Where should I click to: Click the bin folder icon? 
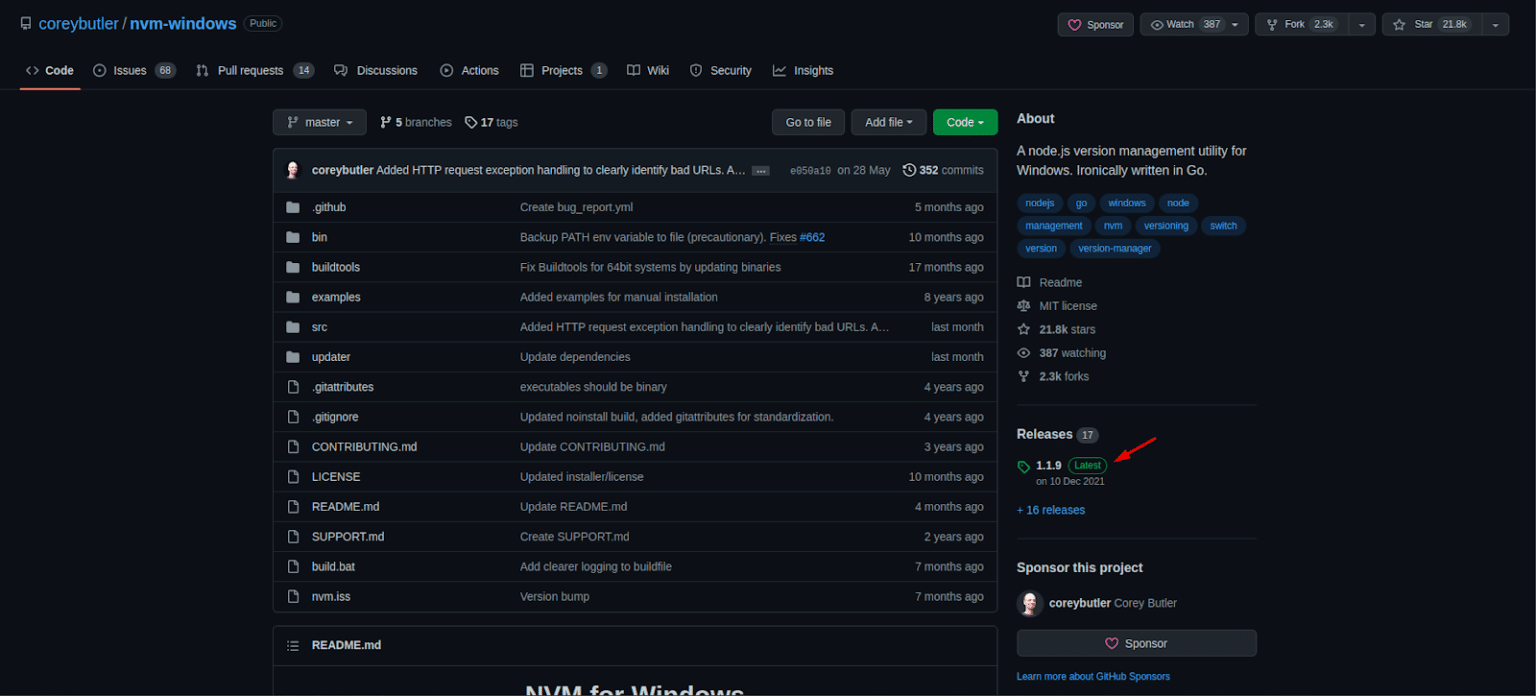click(294, 237)
